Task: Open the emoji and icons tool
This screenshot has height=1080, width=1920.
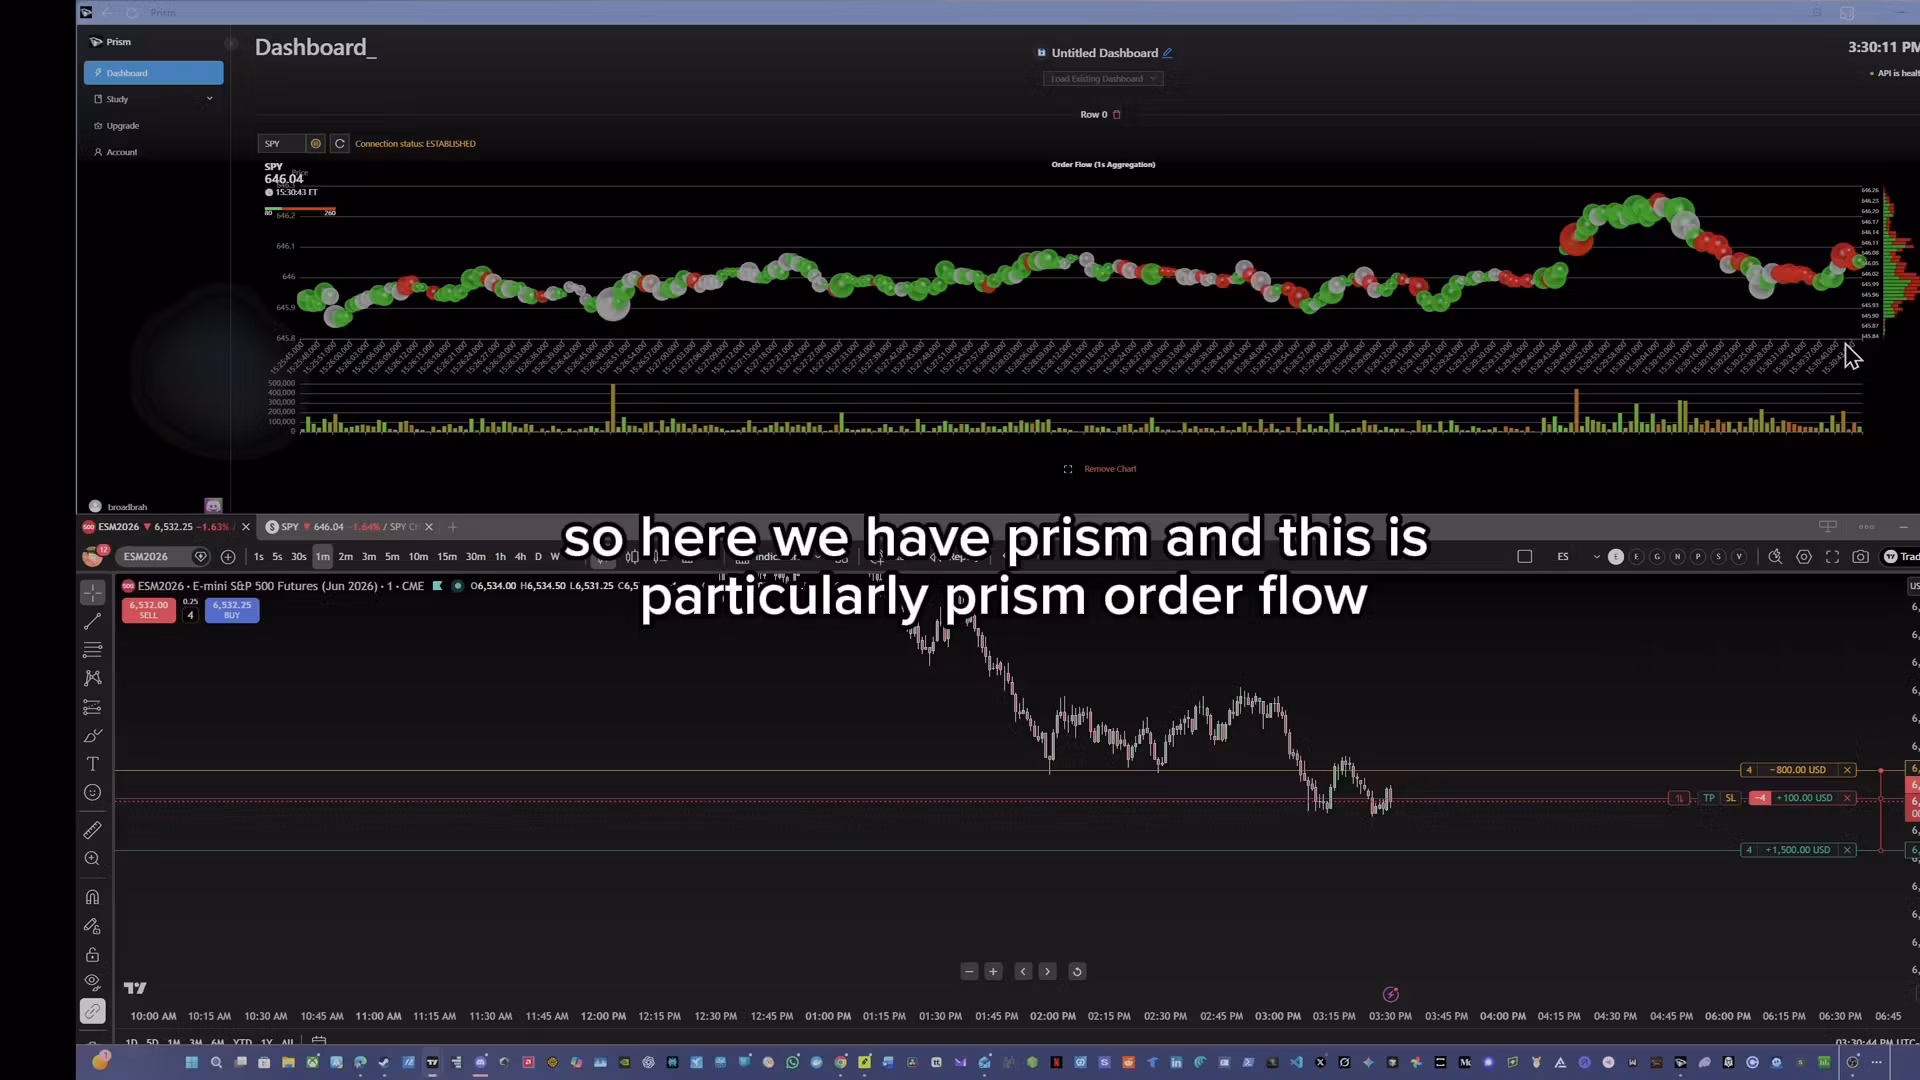Action: click(x=92, y=793)
